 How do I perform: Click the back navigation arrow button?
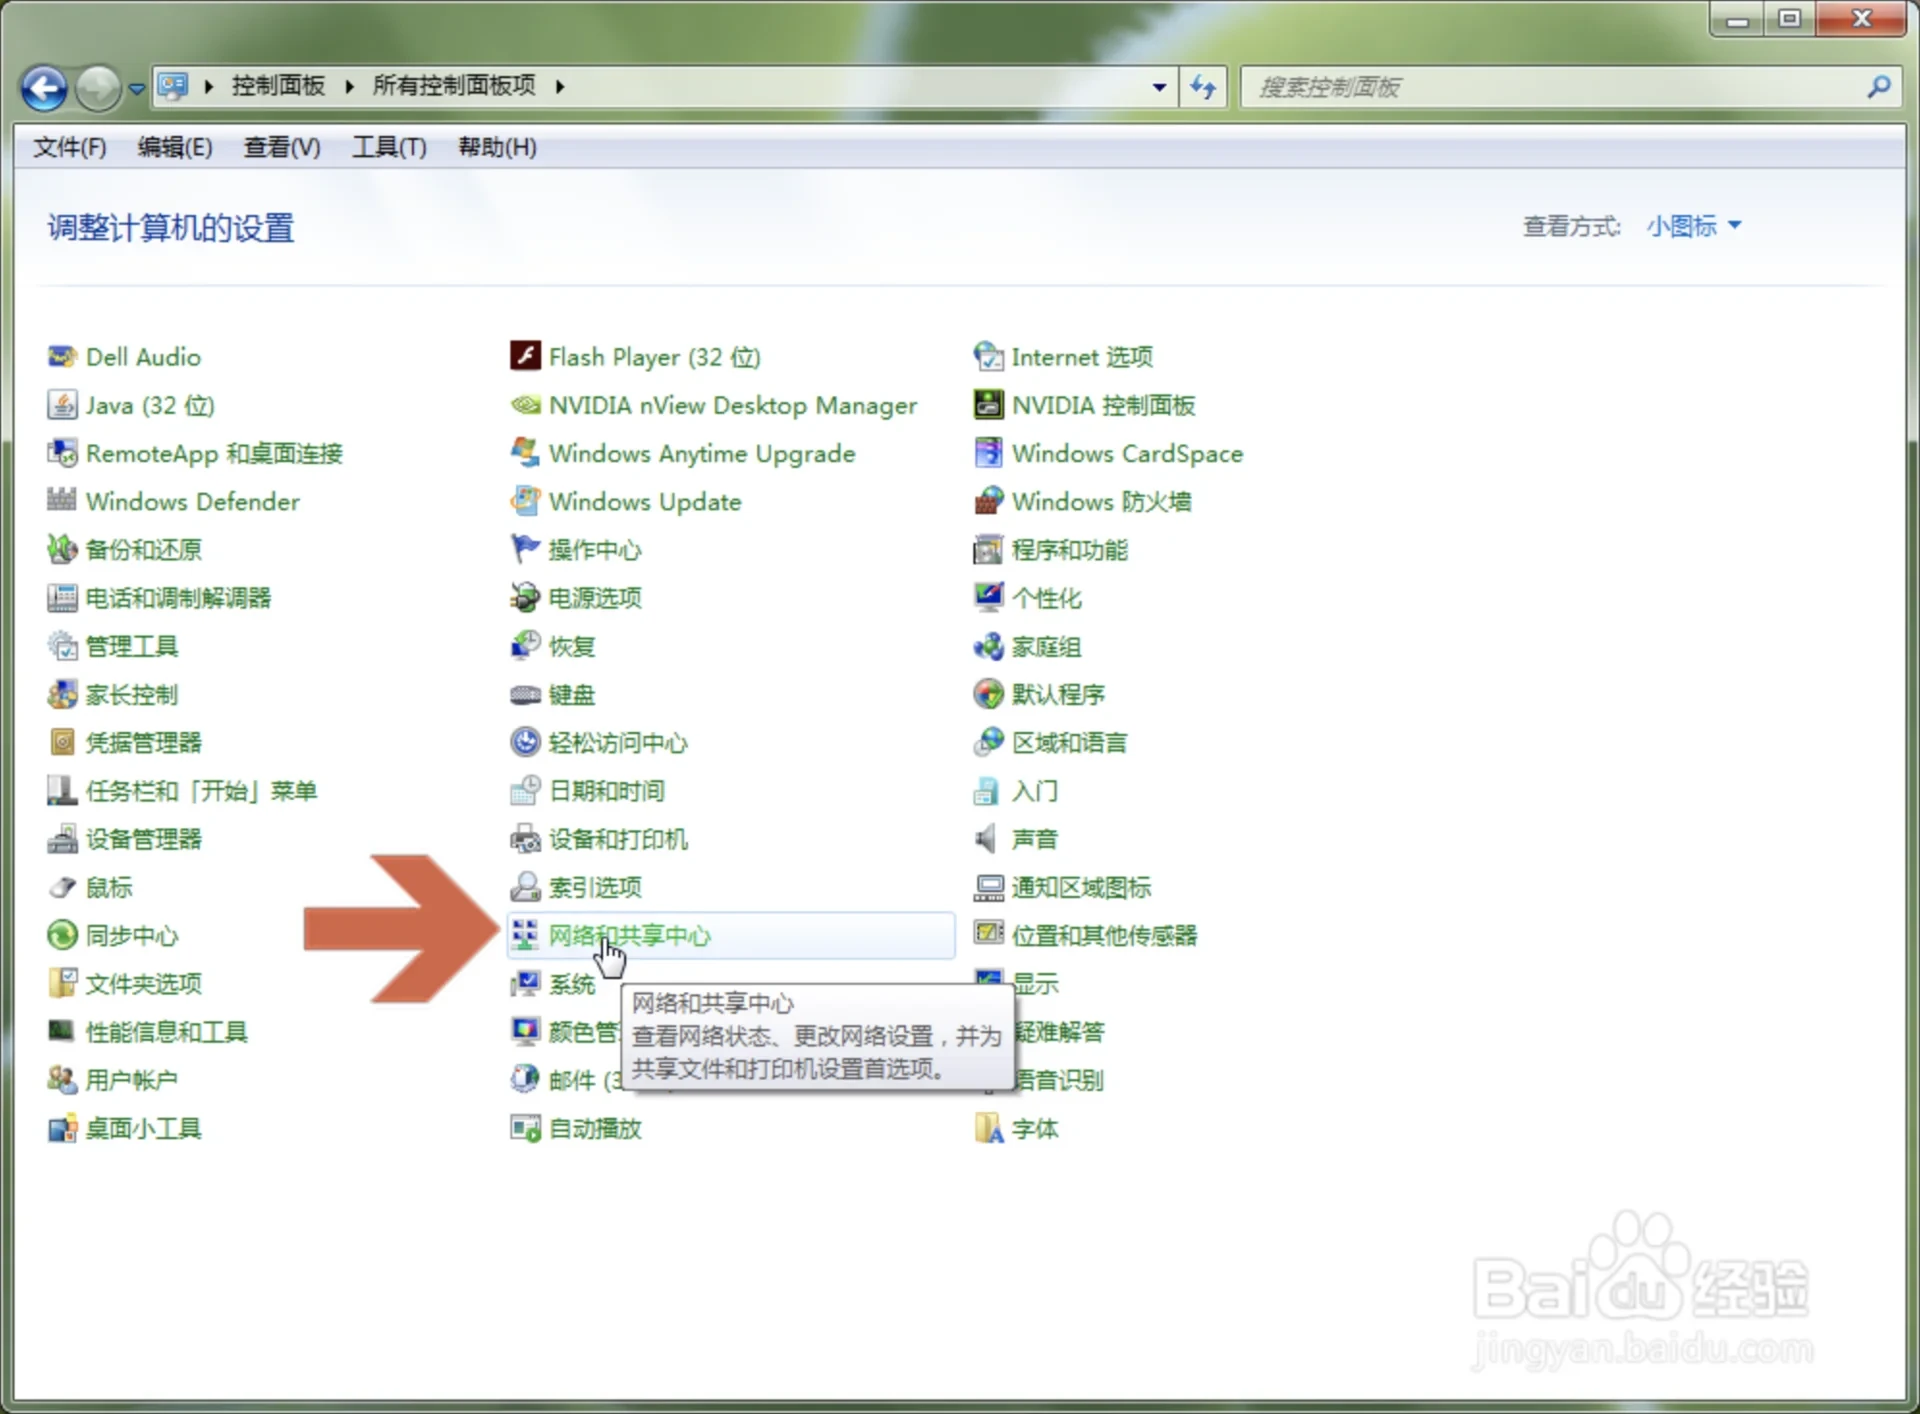click(45, 88)
